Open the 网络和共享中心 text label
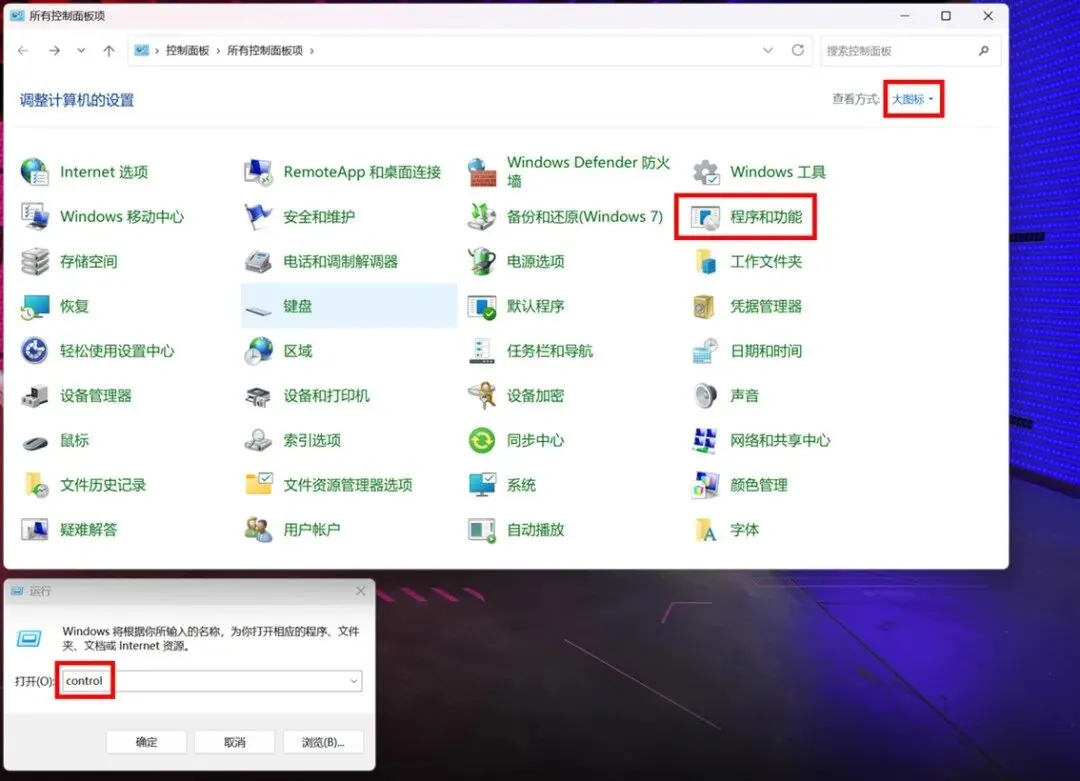Image resolution: width=1080 pixels, height=781 pixels. 780,440
